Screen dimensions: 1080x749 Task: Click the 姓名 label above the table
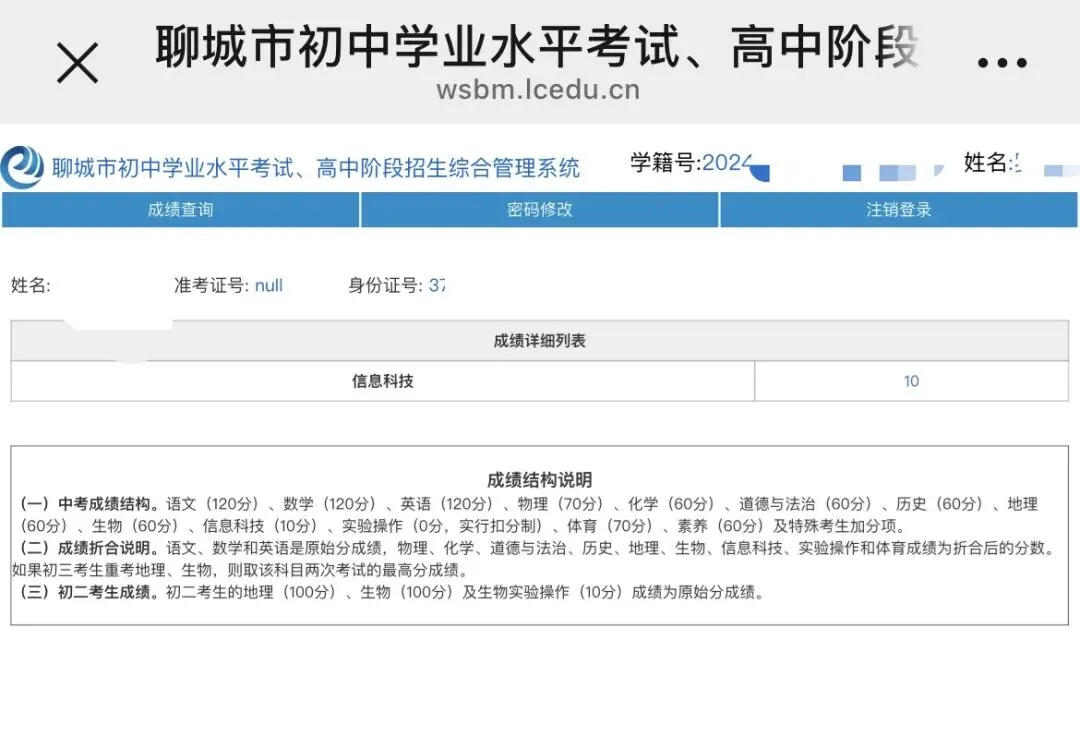click(30, 285)
